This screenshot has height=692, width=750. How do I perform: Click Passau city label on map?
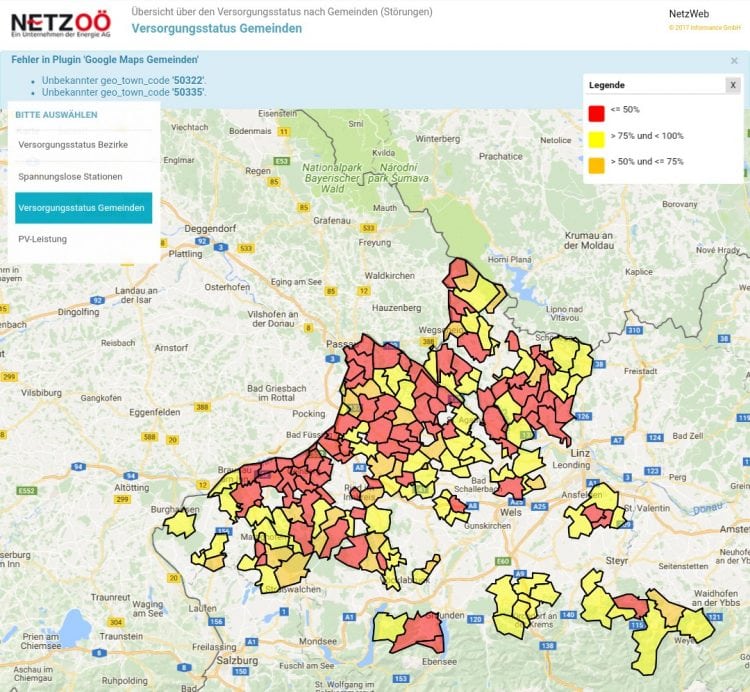coord(342,343)
